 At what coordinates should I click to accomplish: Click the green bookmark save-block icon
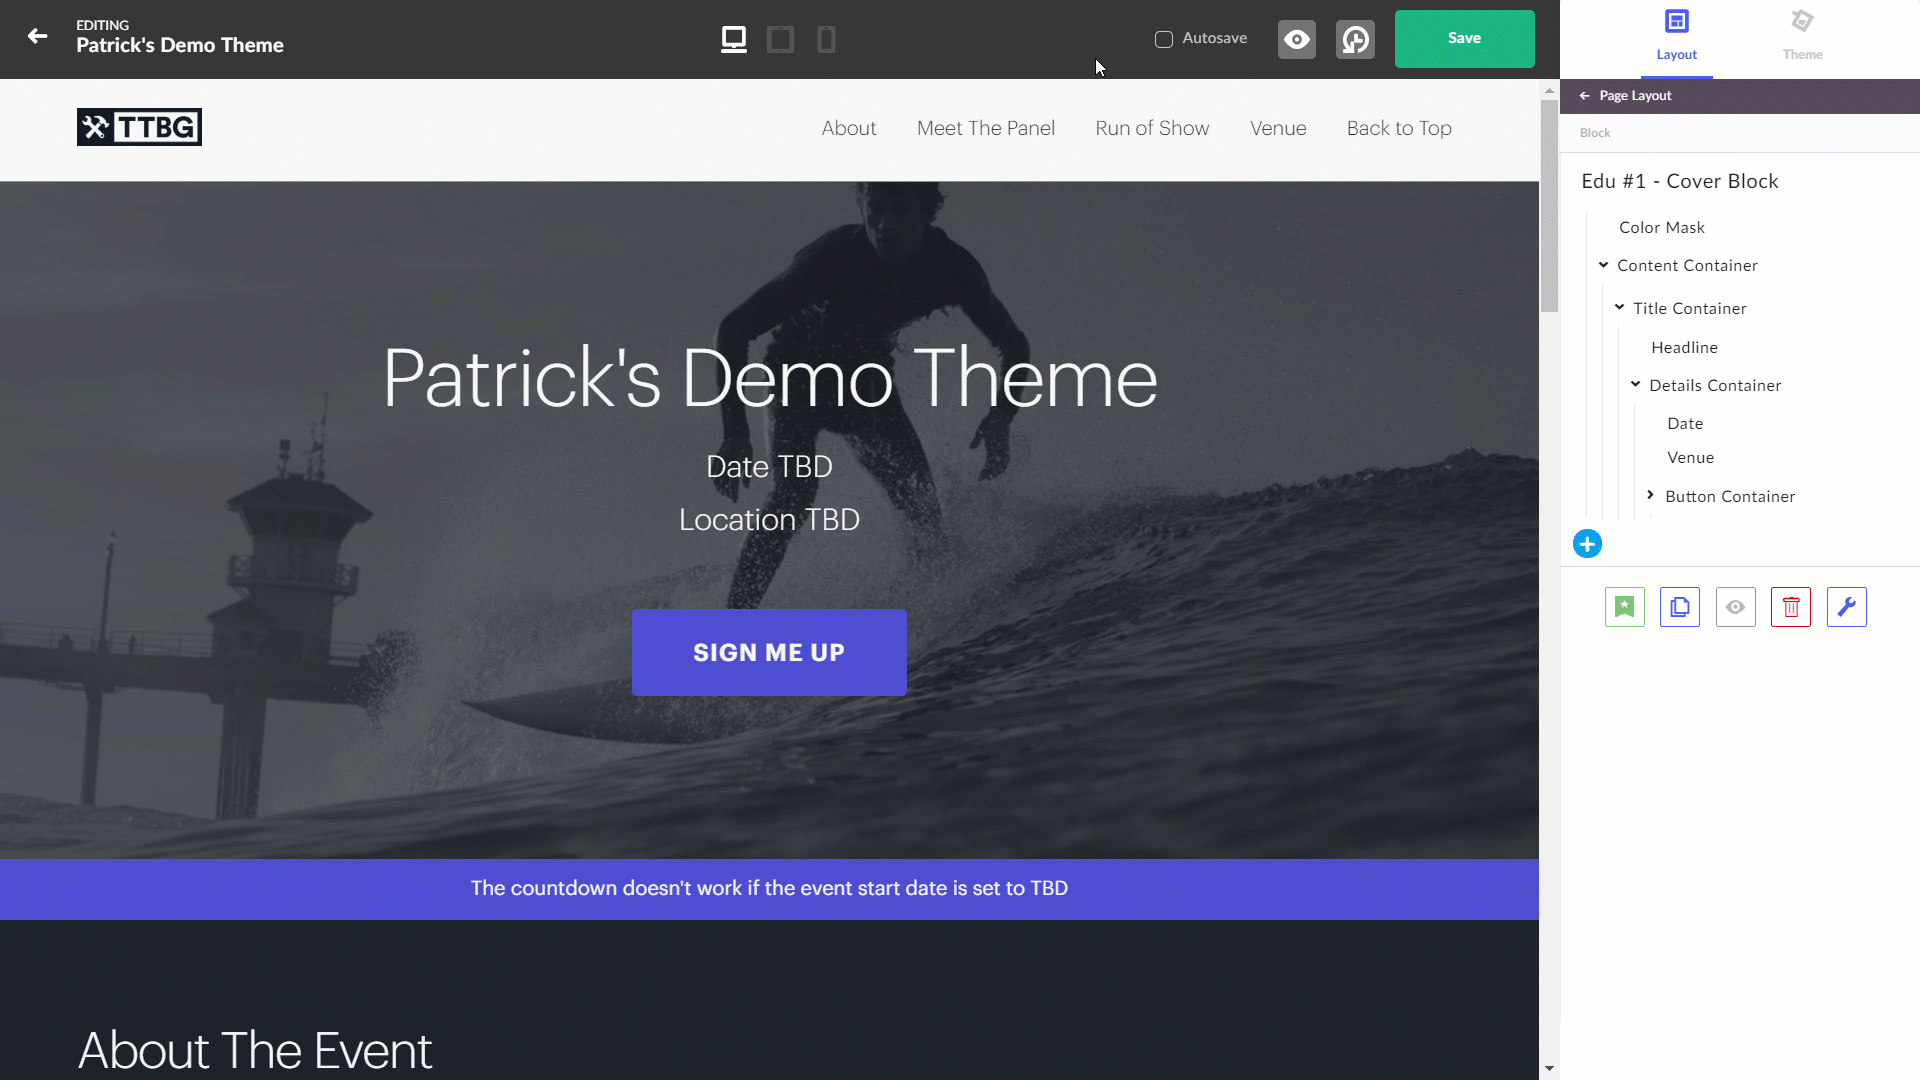click(x=1624, y=607)
